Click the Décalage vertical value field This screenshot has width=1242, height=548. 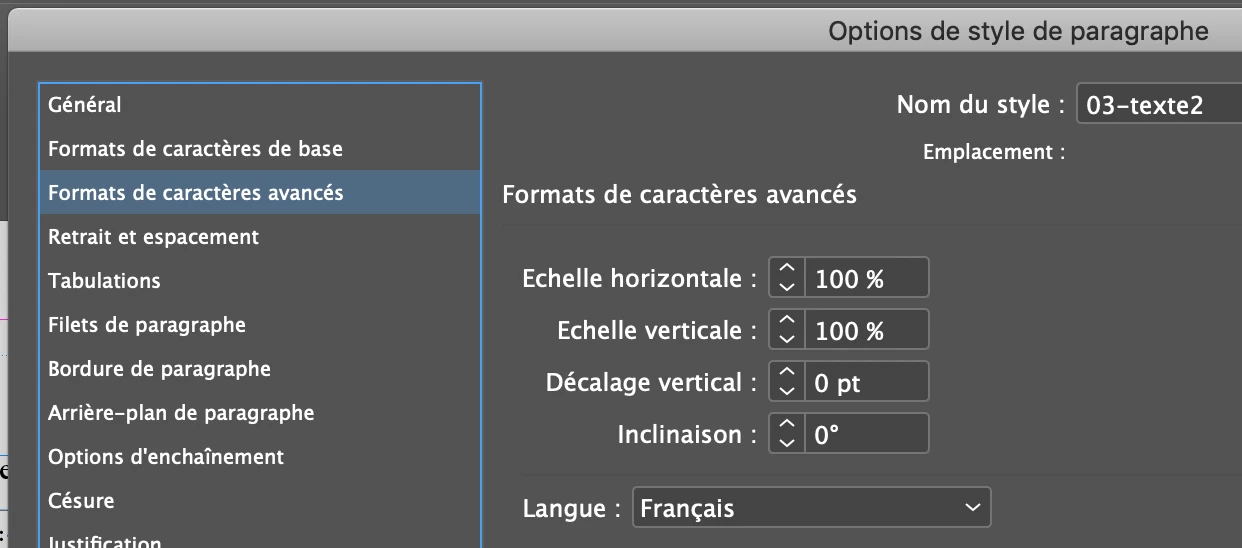[x=867, y=382]
